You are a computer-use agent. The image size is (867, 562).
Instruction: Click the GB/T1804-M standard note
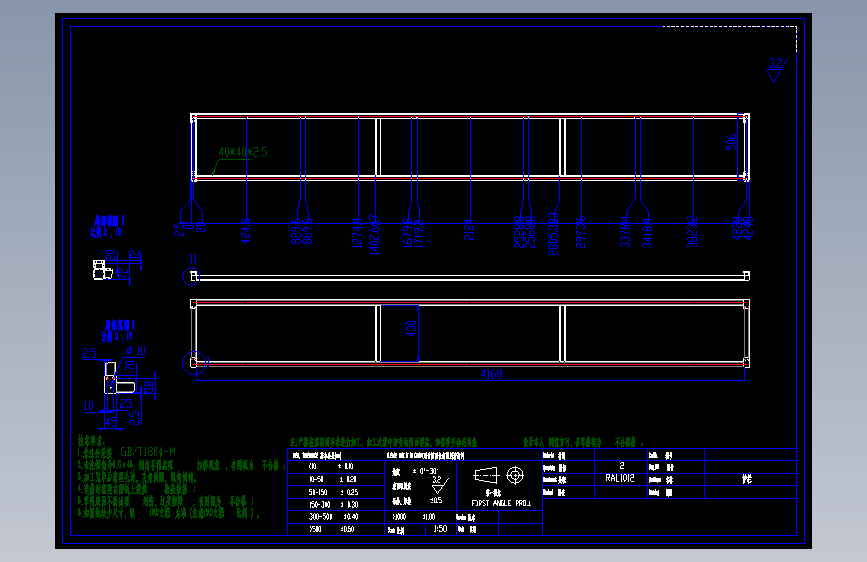(x=148, y=452)
